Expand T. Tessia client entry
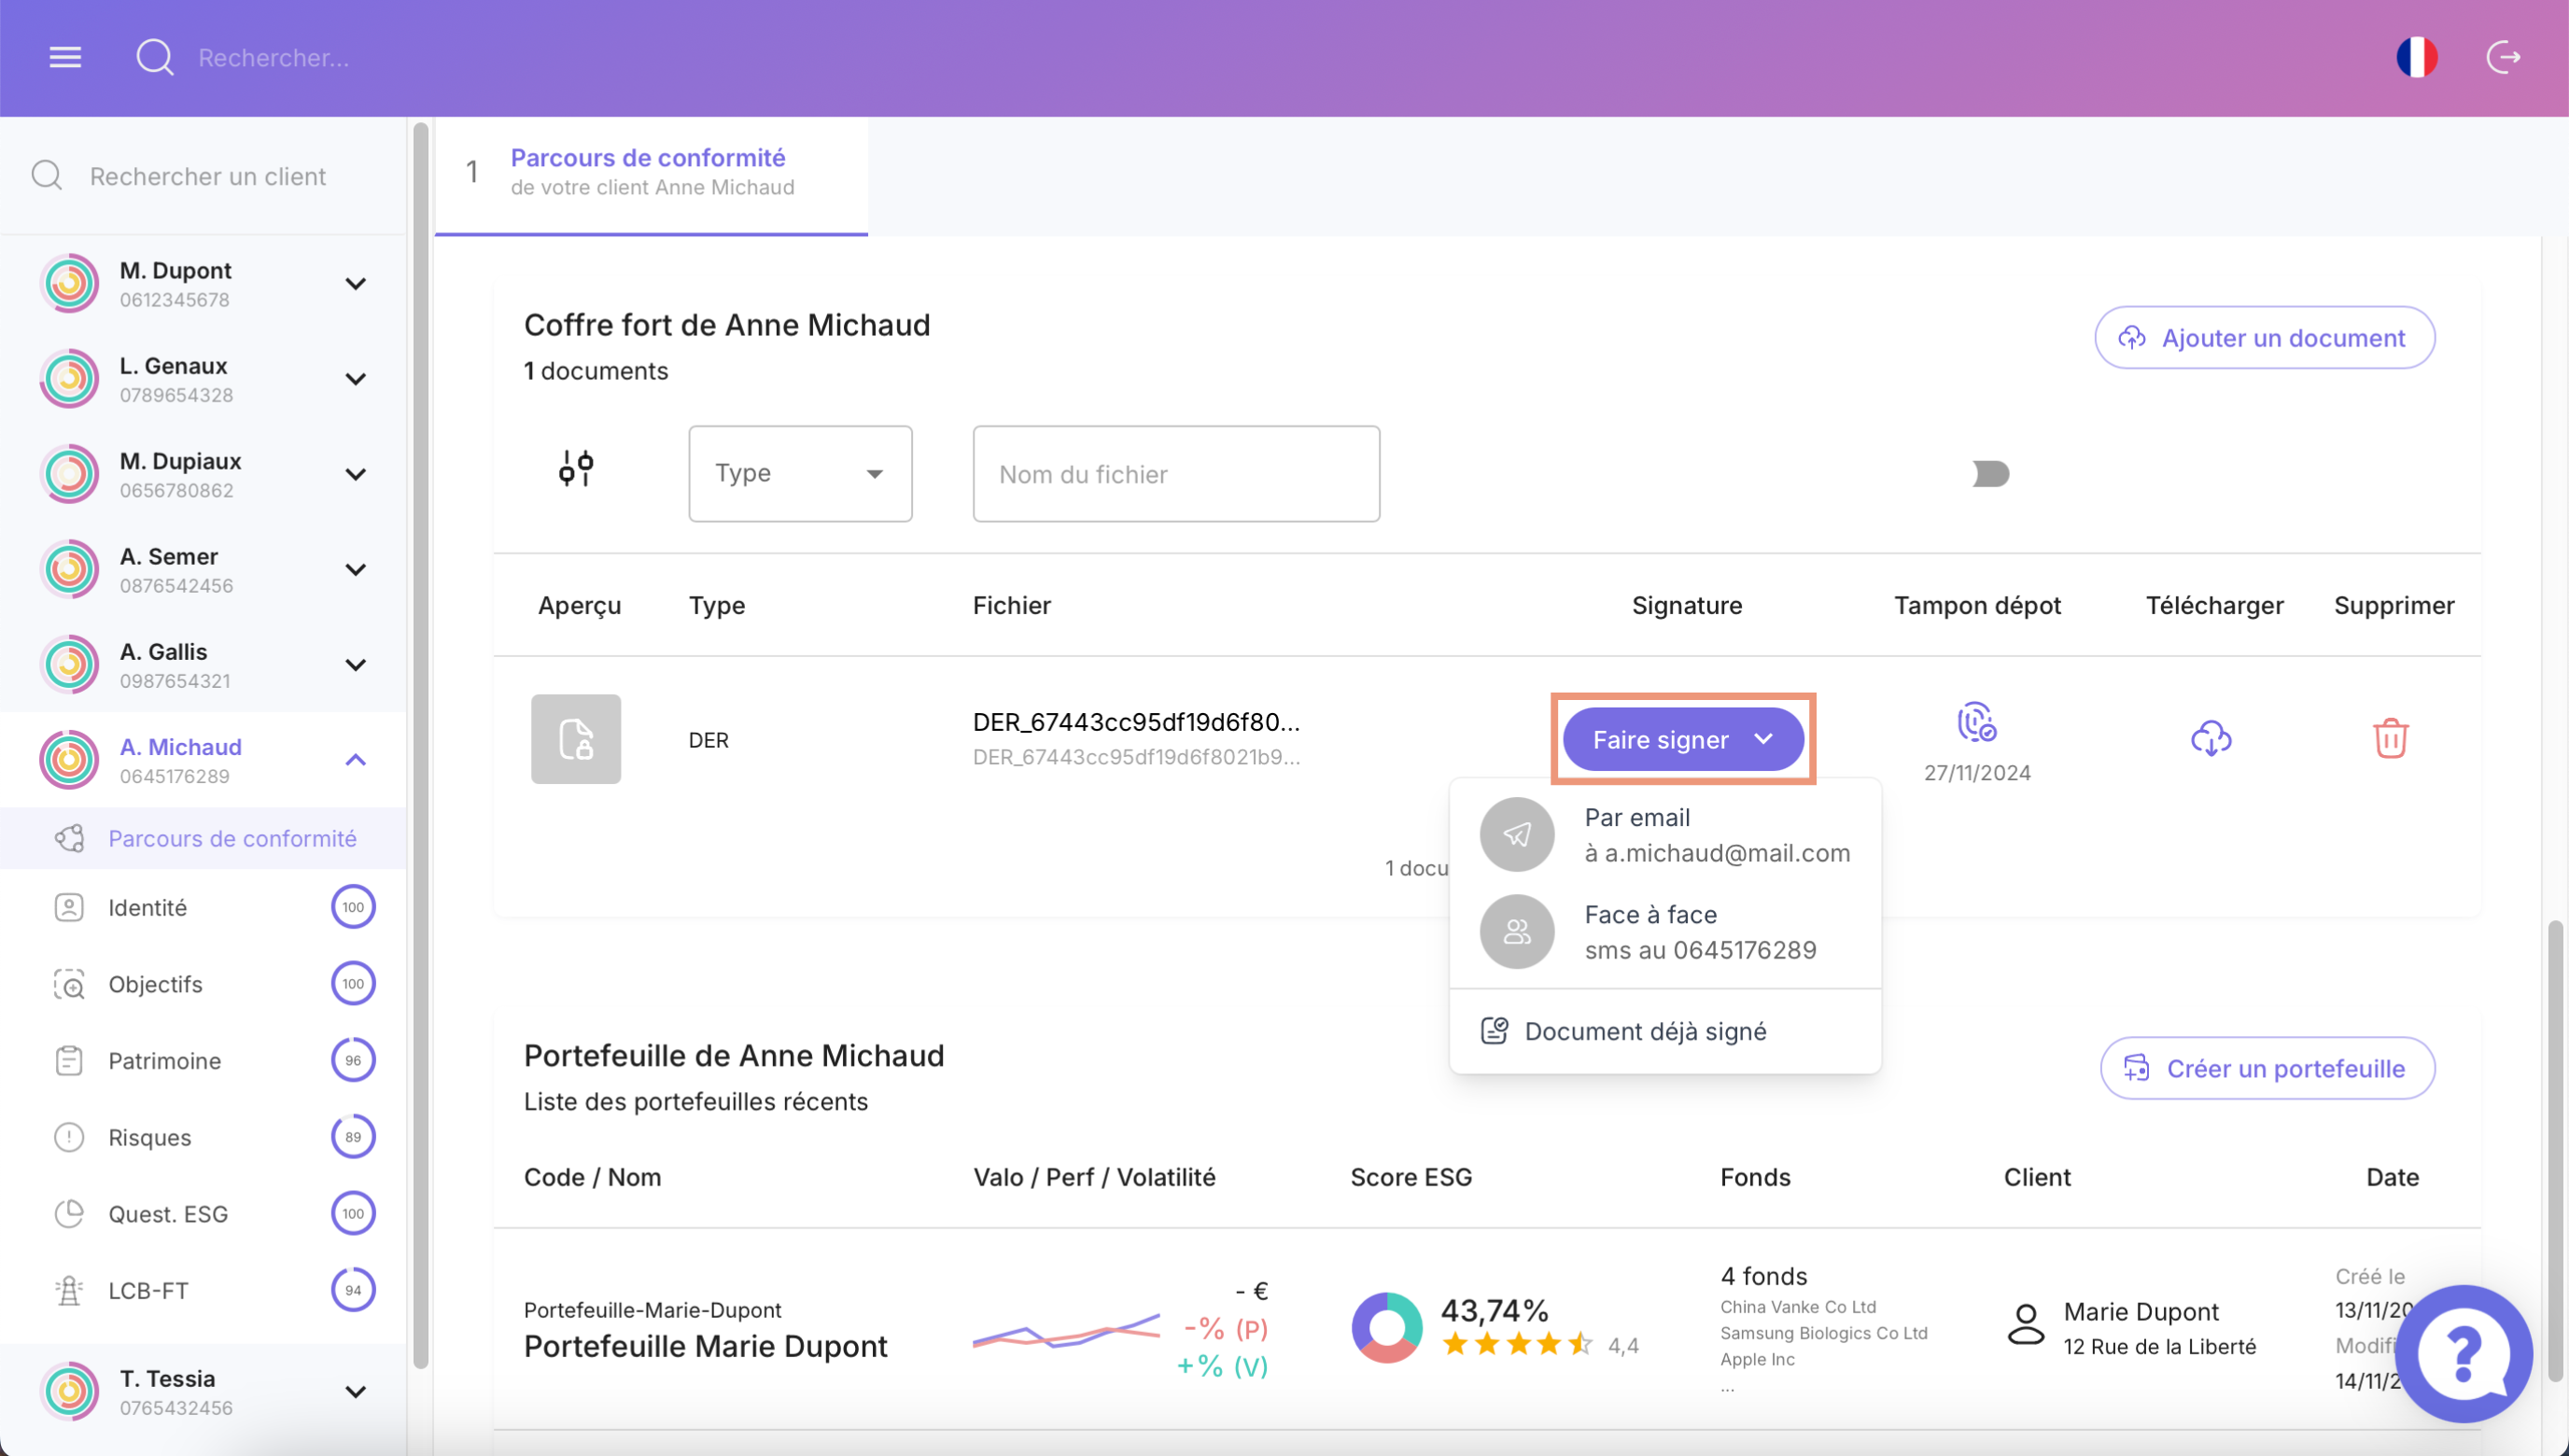Image resolution: width=2569 pixels, height=1456 pixels. (355, 1392)
